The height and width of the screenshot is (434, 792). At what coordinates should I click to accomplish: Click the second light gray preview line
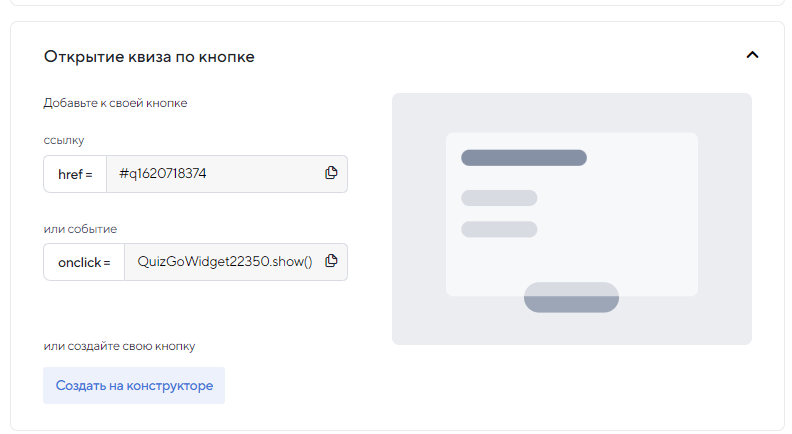click(499, 229)
